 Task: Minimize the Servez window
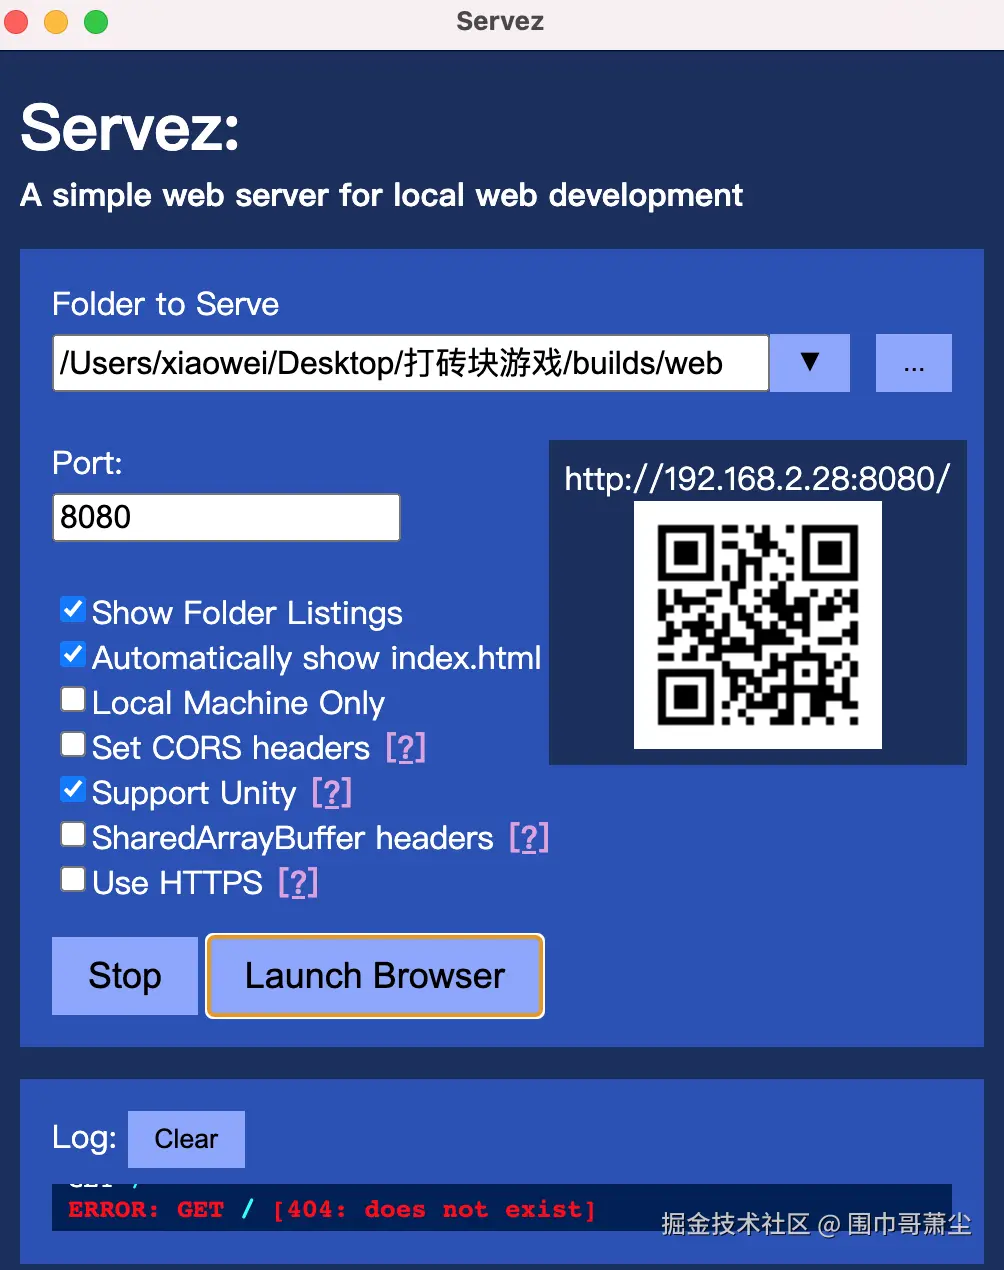(56, 21)
